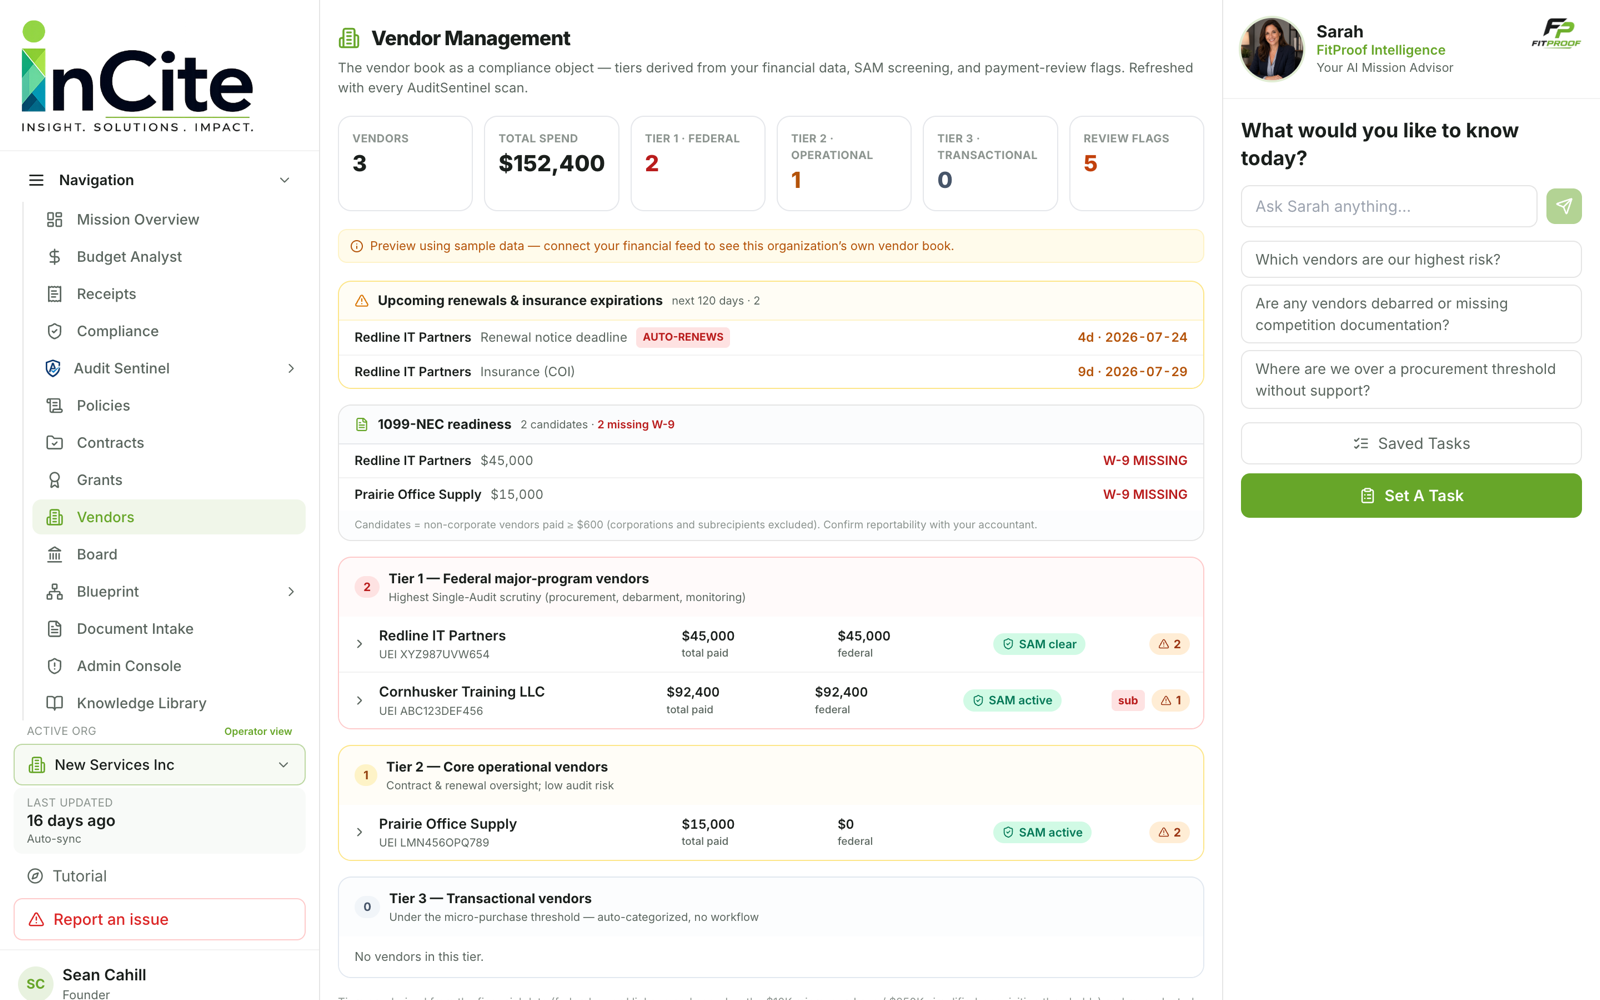Click the sub tag on Cornhusker Training
Viewport: 1600px width, 1000px height.
coord(1128,700)
